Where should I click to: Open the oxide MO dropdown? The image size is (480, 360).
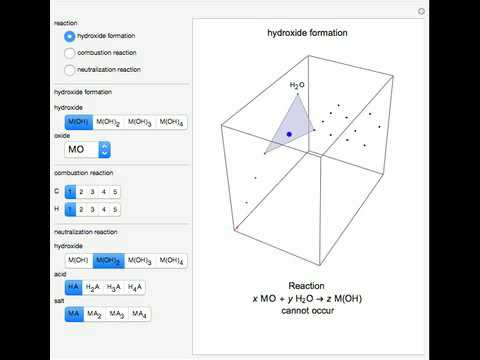click(x=87, y=150)
